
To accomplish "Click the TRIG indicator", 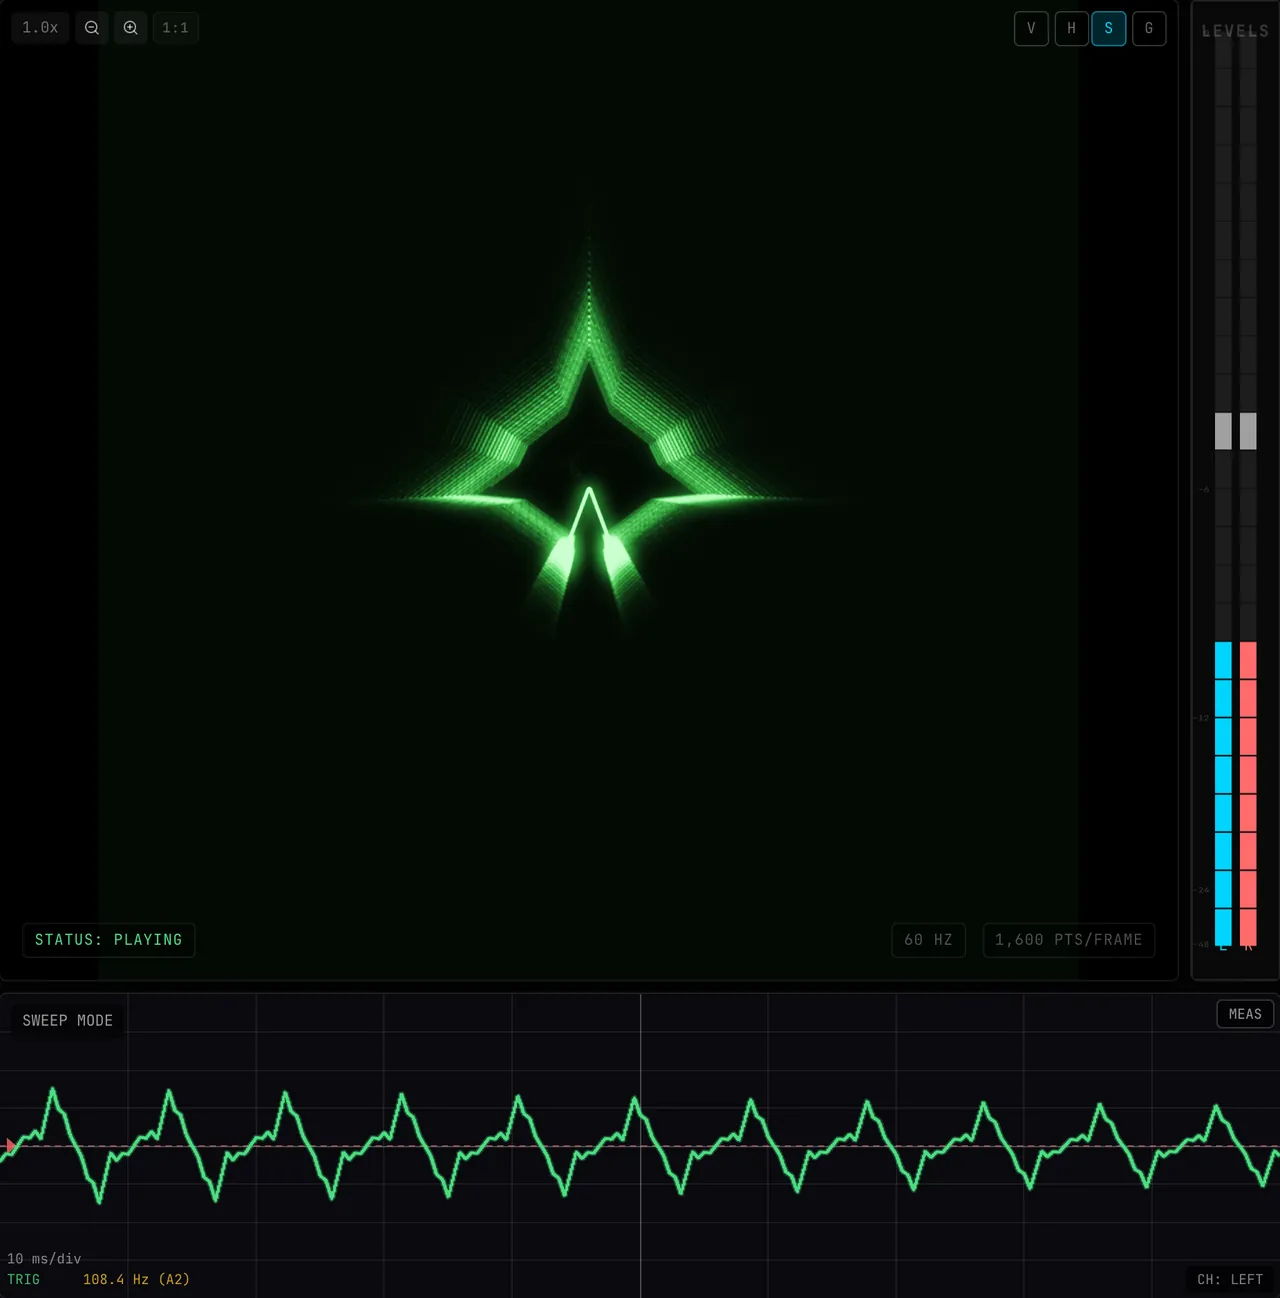I will pos(24,1280).
